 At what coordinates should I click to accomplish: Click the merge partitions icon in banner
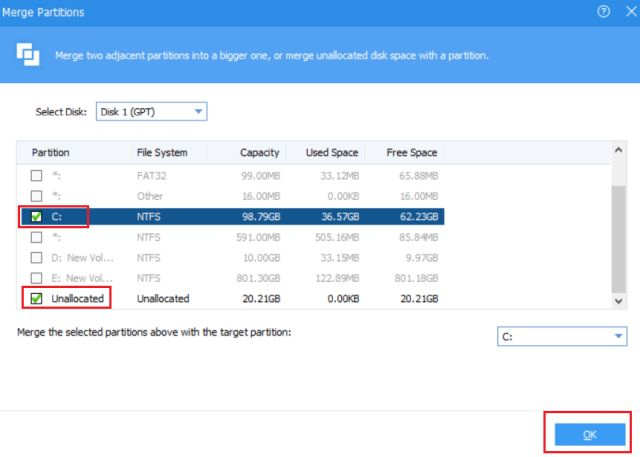tap(28, 54)
